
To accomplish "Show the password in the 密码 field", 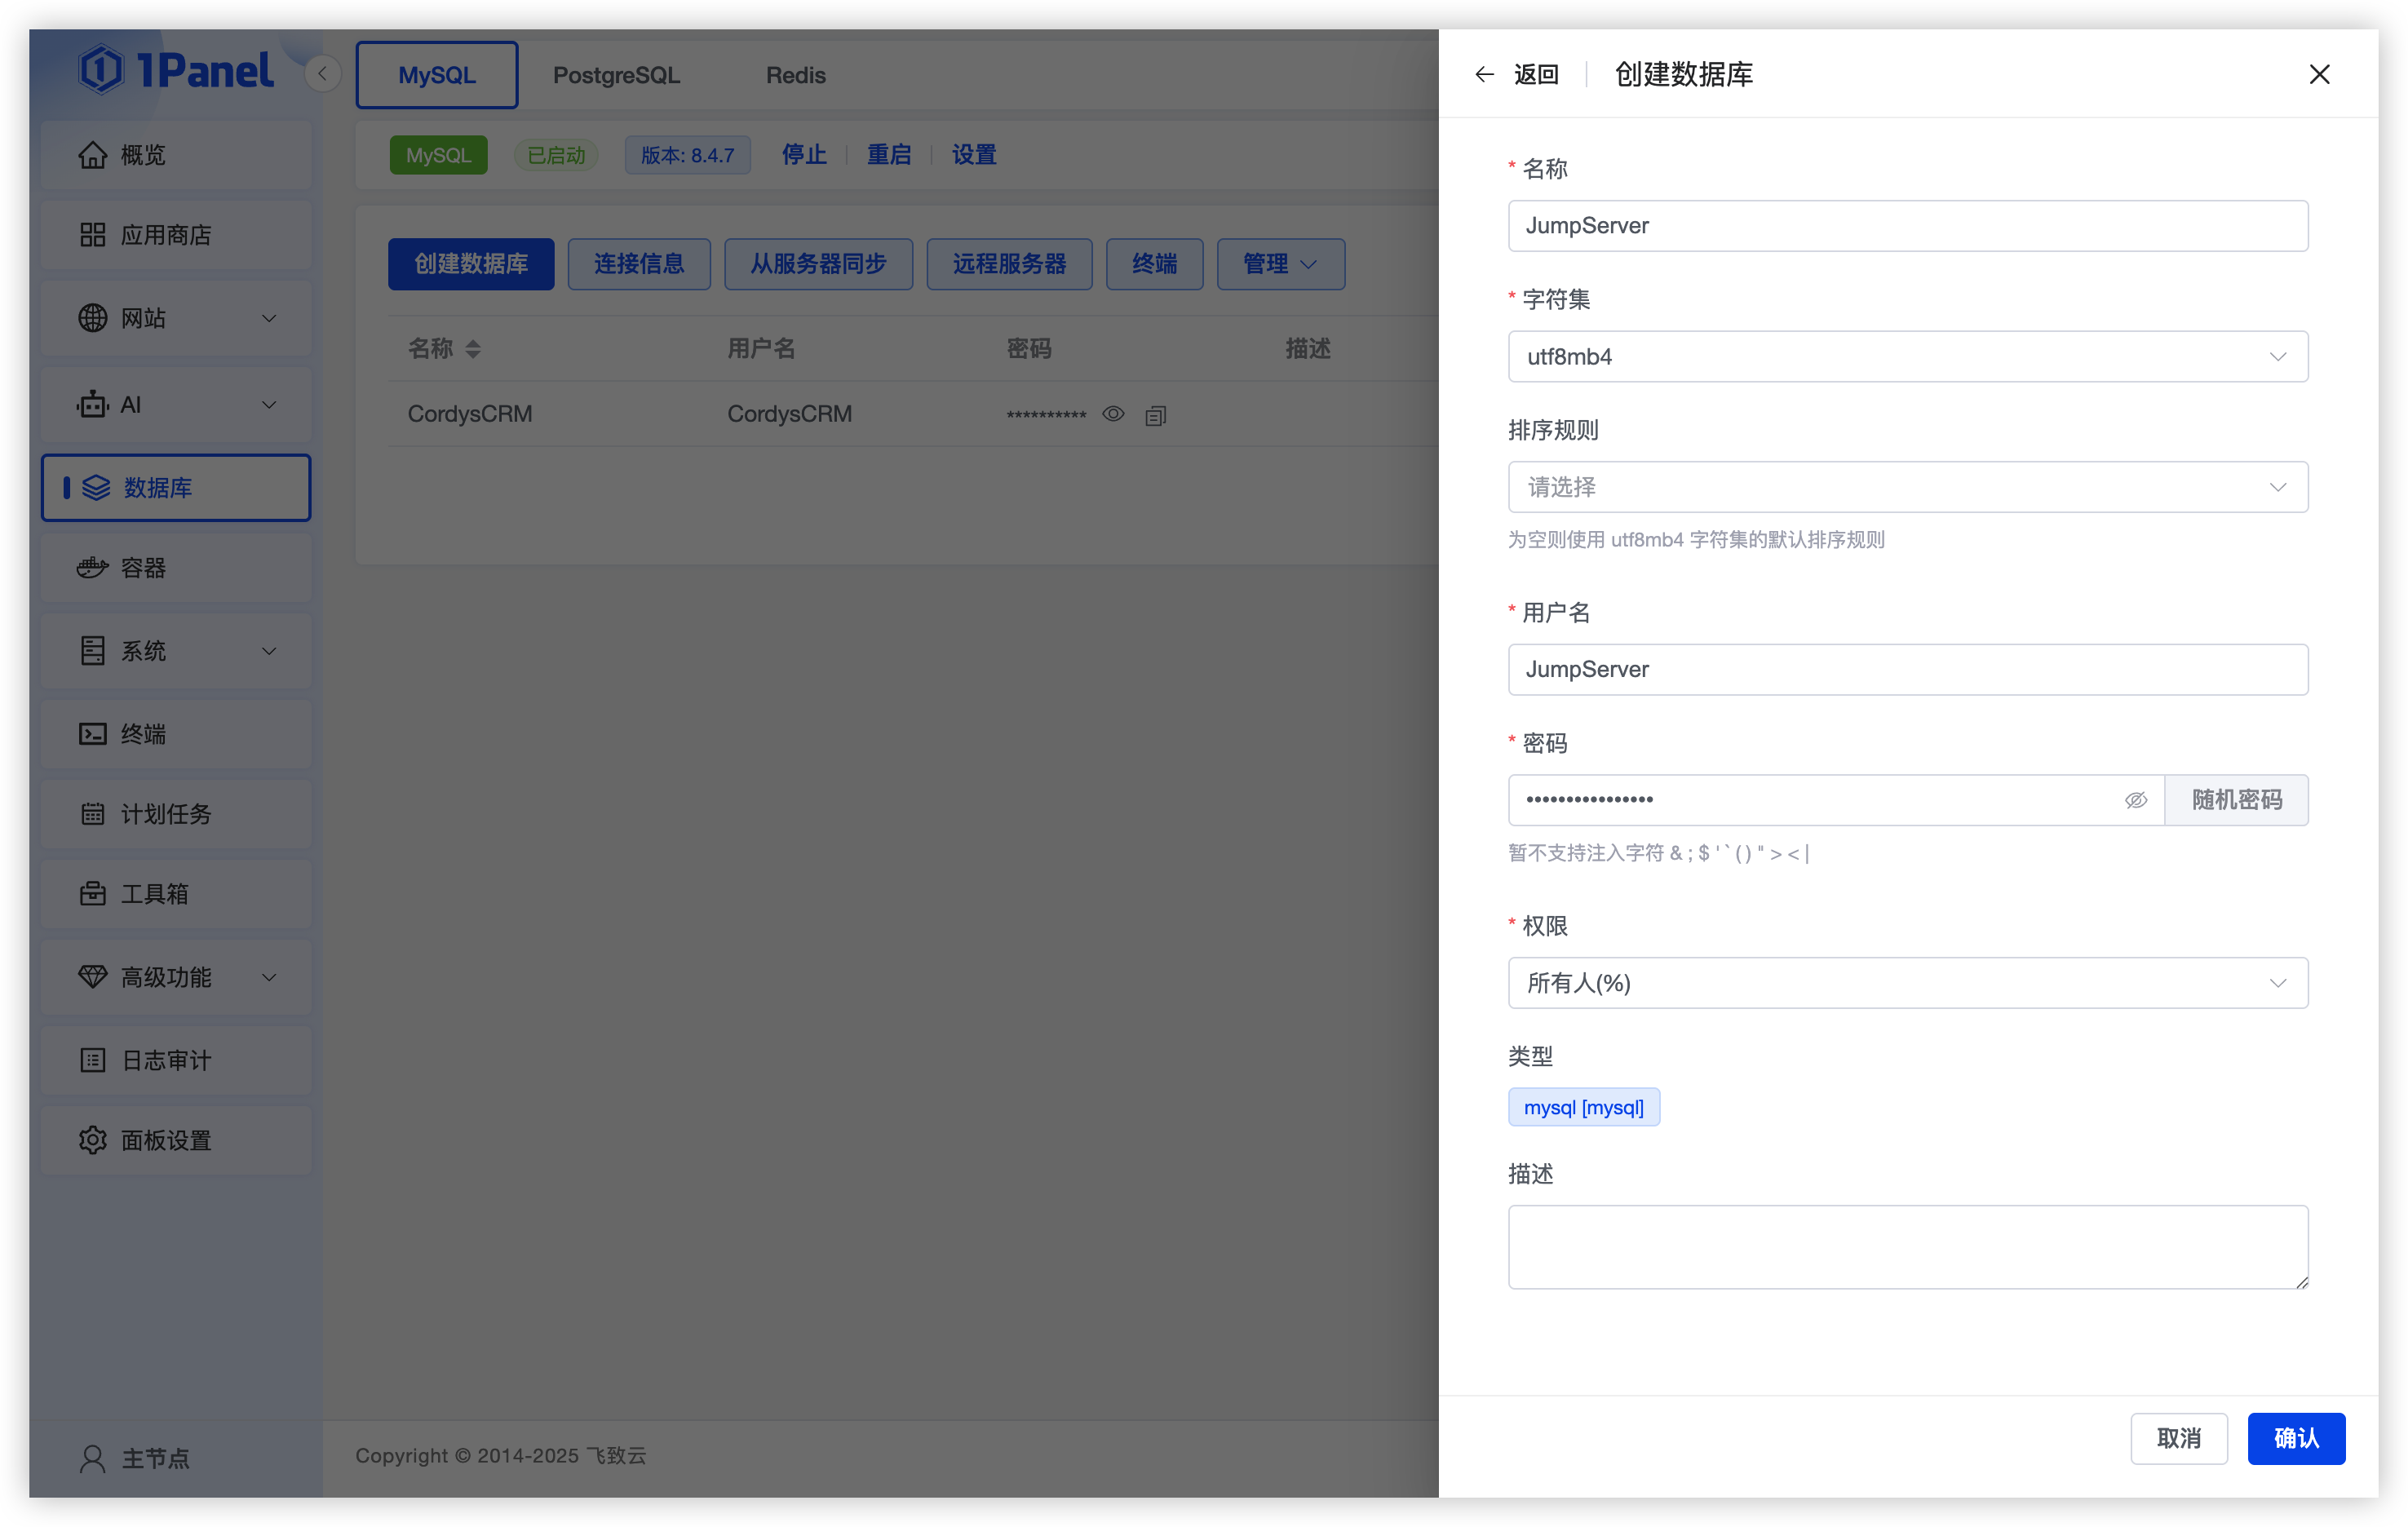I will pyautogui.click(x=2136, y=800).
